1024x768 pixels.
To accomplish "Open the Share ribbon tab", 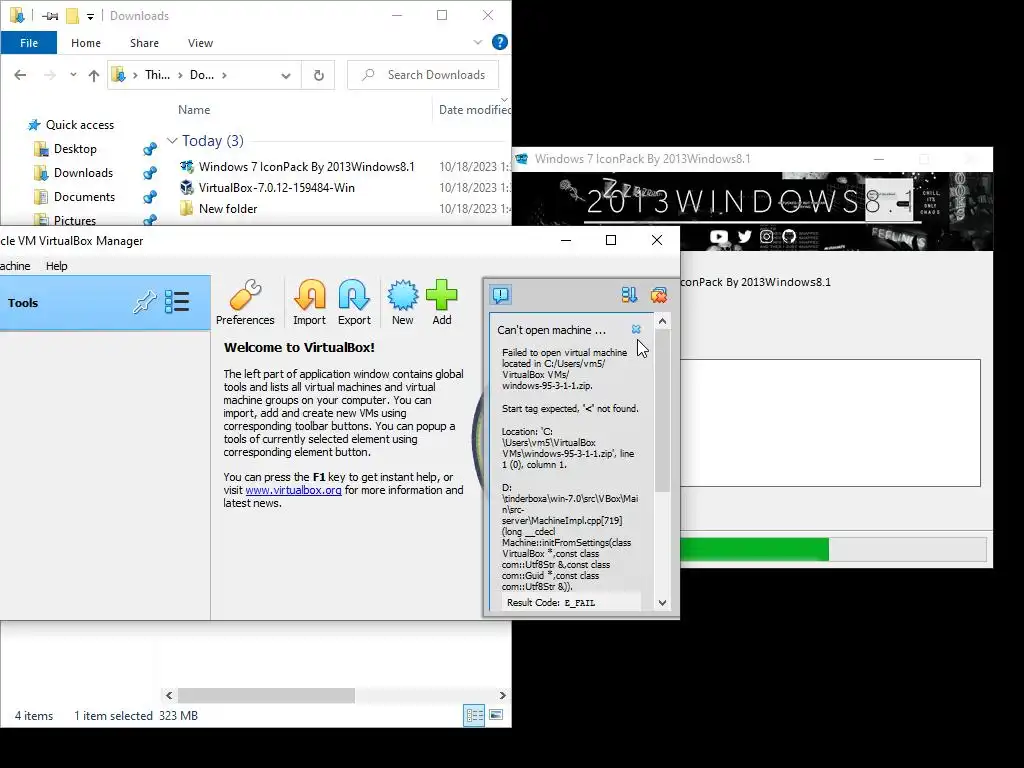I will point(144,42).
